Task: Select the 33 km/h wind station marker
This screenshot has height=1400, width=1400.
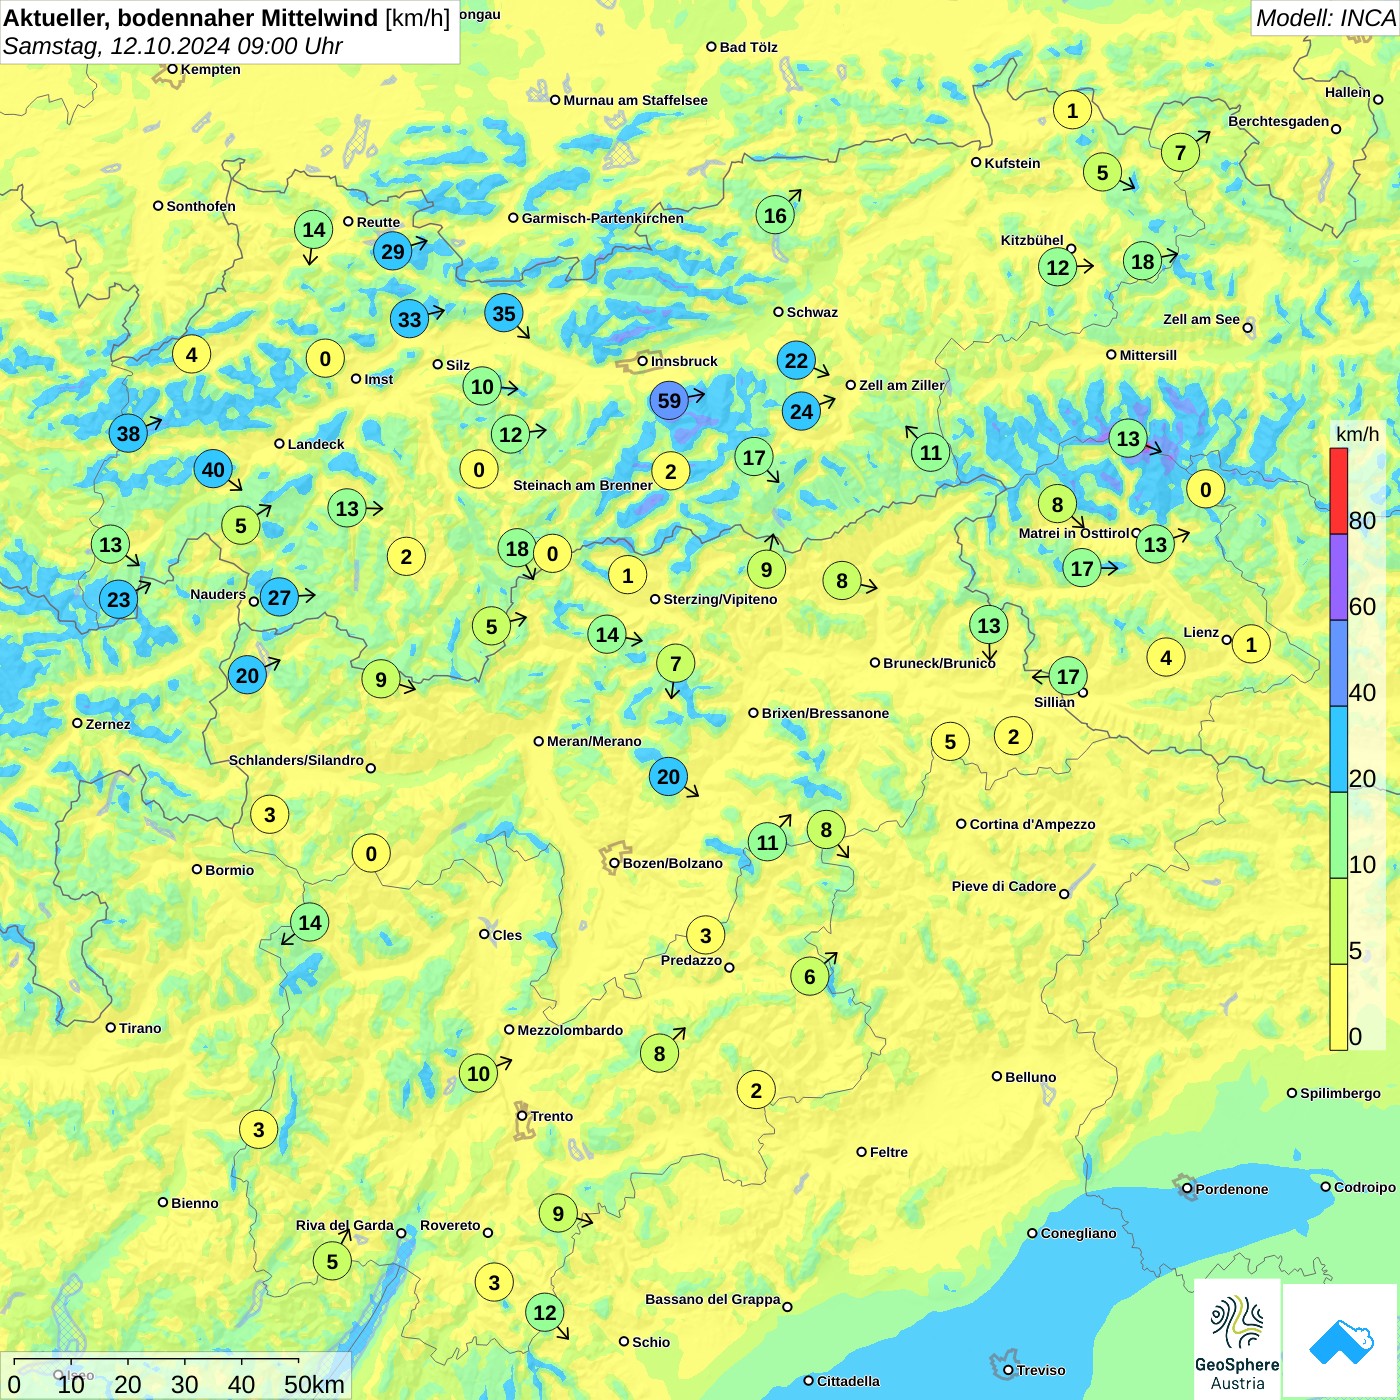Action: (x=409, y=319)
